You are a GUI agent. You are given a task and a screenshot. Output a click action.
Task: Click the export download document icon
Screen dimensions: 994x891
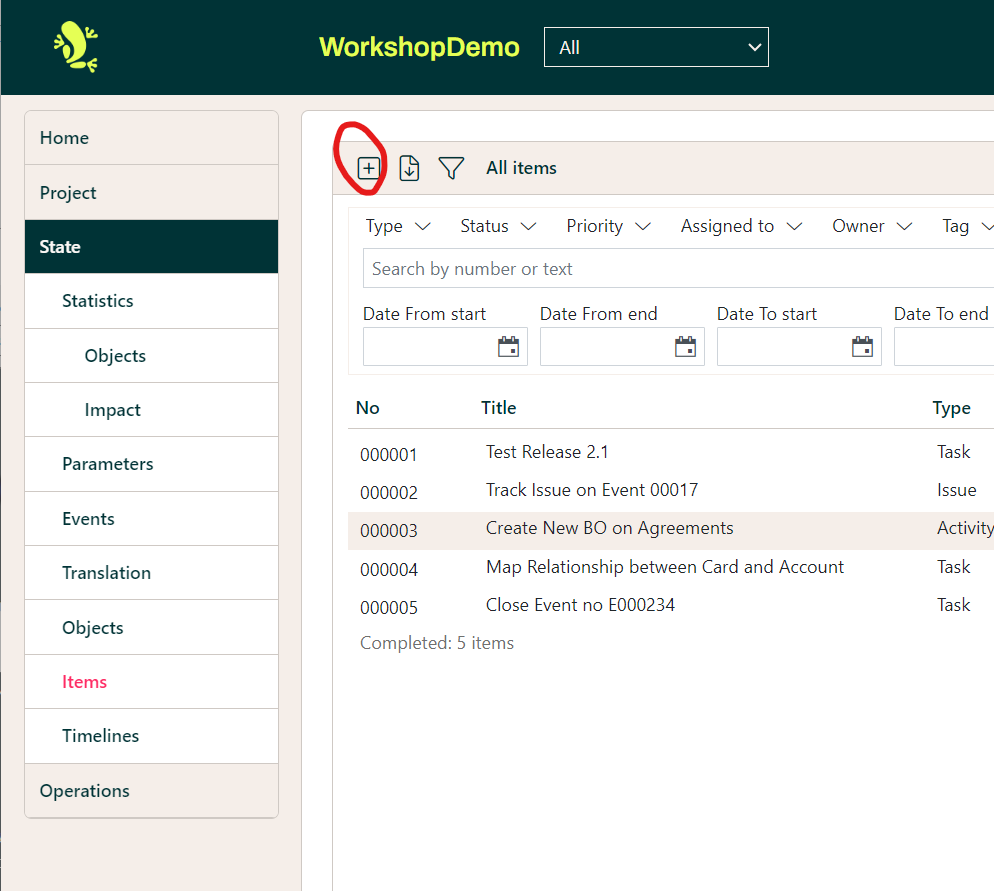[x=409, y=168]
